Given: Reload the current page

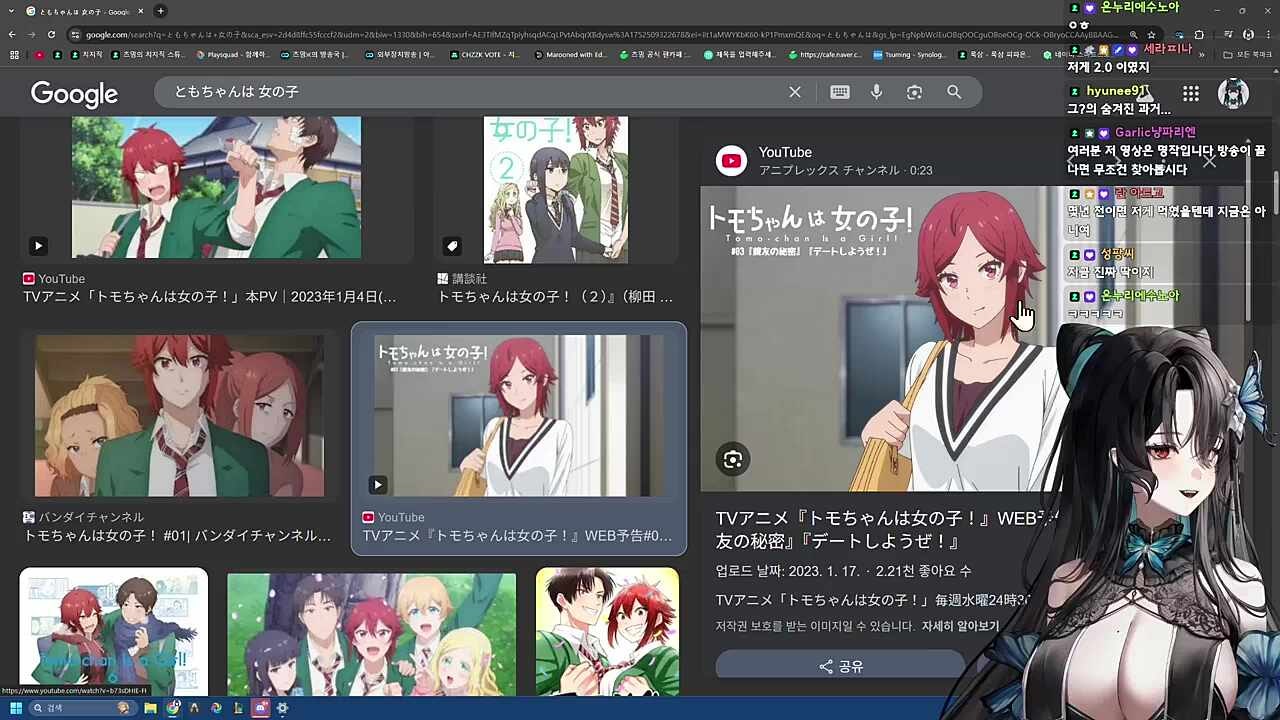Looking at the screenshot, I should click(x=51, y=34).
